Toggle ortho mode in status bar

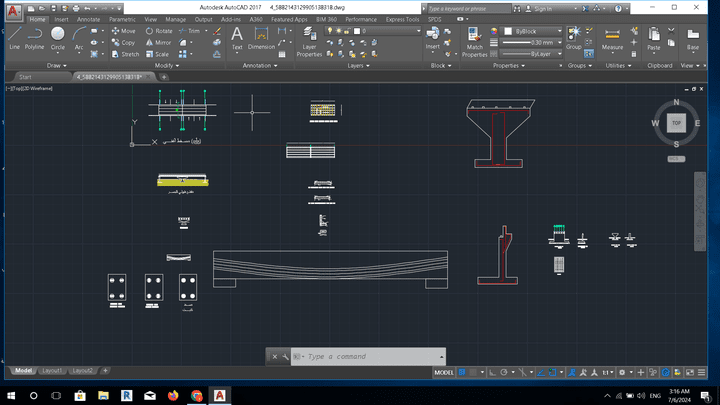coord(492,372)
